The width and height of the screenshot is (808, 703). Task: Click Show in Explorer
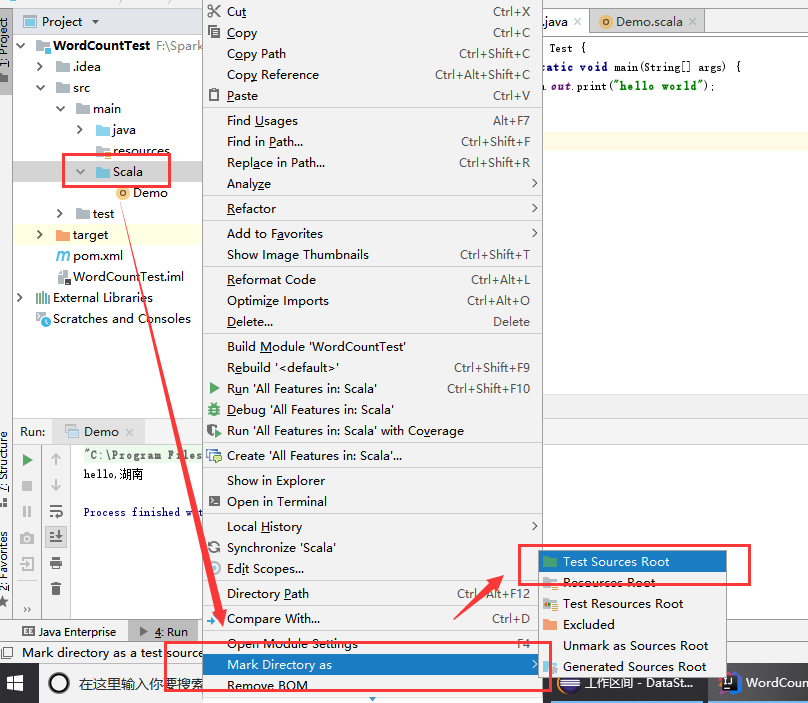tap(373, 480)
